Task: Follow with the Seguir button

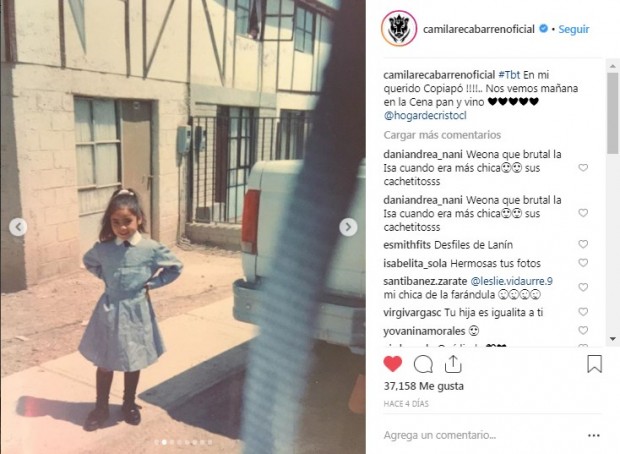Action: click(573, 29)
